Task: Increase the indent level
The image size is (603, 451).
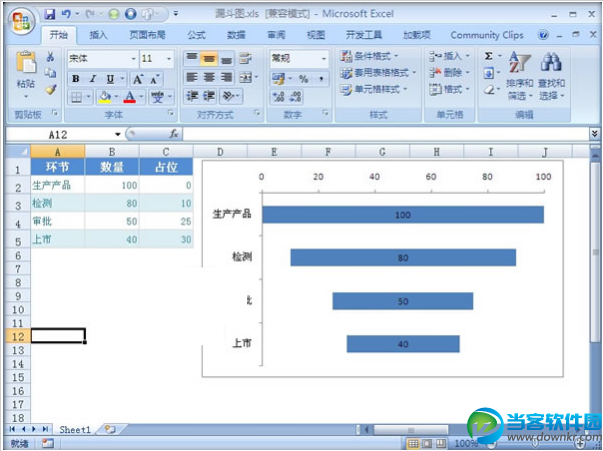Action: tap(209, 96)
